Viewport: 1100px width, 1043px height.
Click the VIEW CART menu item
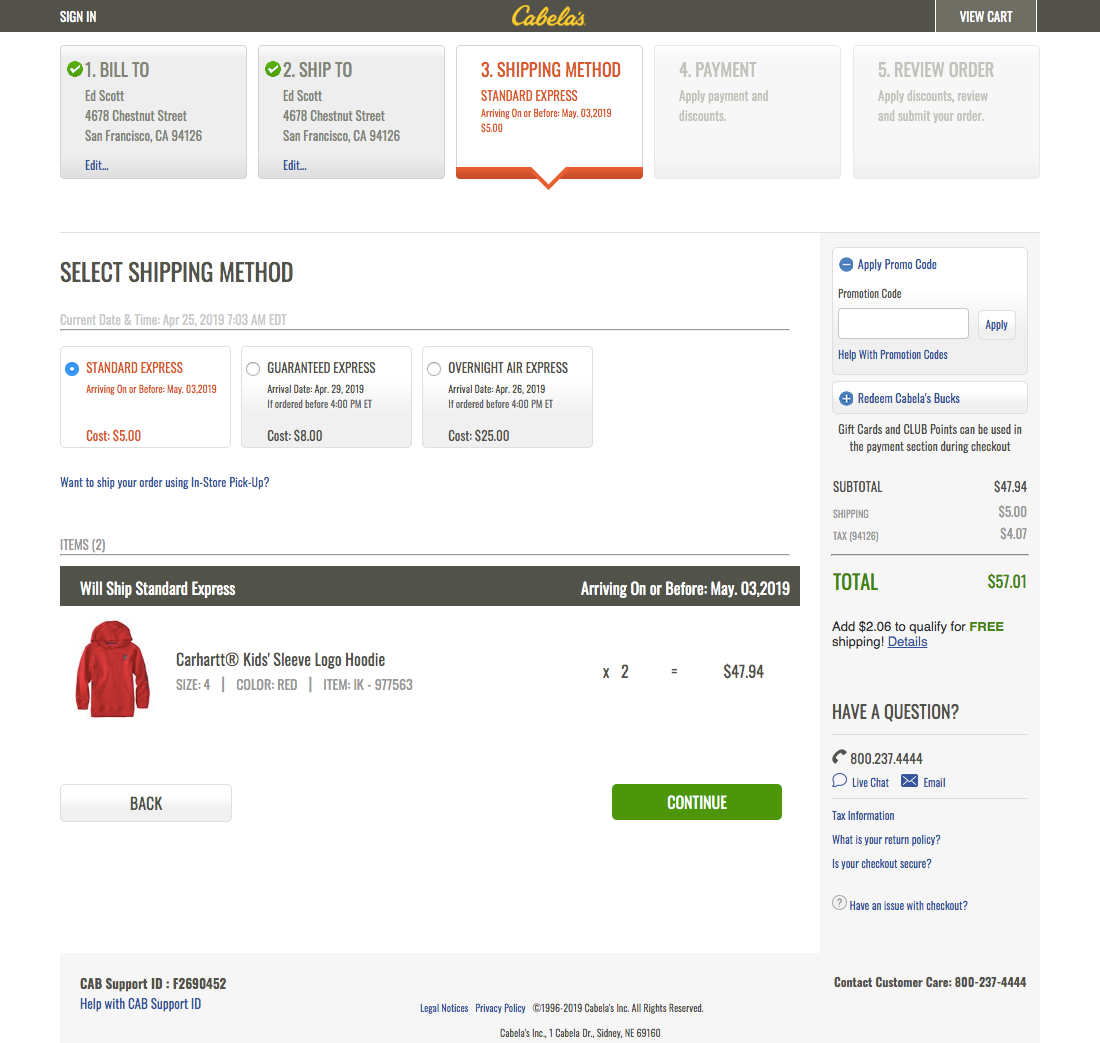tap(985, 15)
